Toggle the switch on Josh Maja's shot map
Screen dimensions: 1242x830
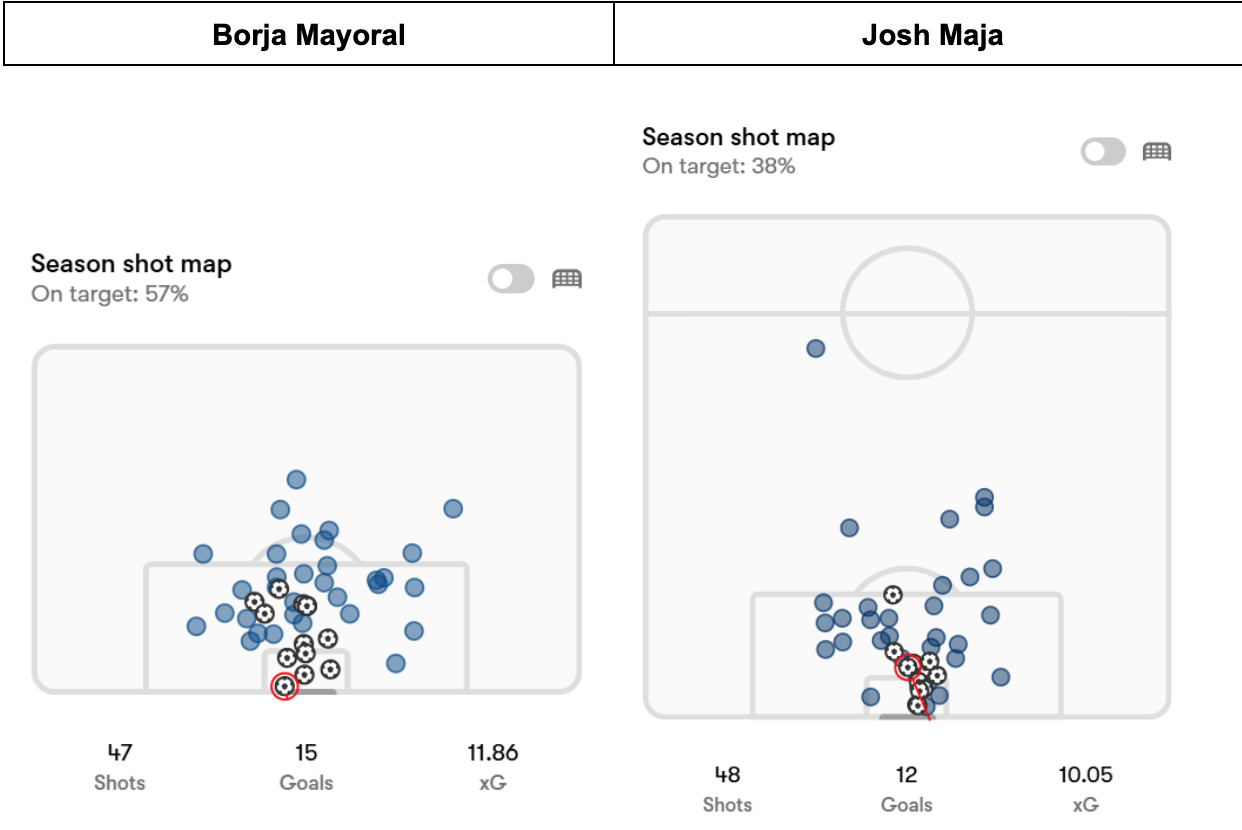coord(1103,152)
